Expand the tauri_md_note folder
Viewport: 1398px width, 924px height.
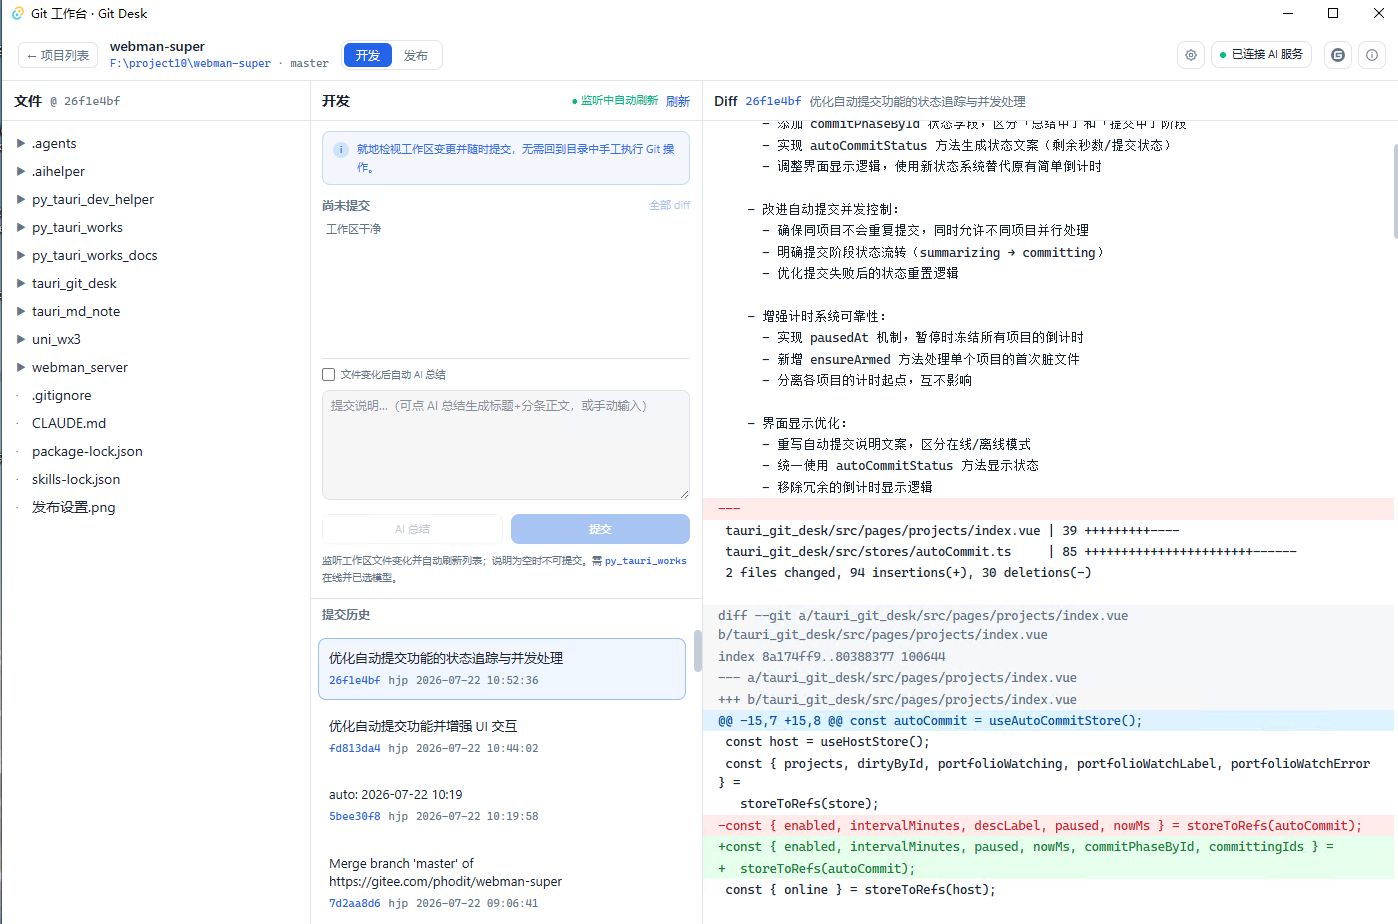pos(21,311)
